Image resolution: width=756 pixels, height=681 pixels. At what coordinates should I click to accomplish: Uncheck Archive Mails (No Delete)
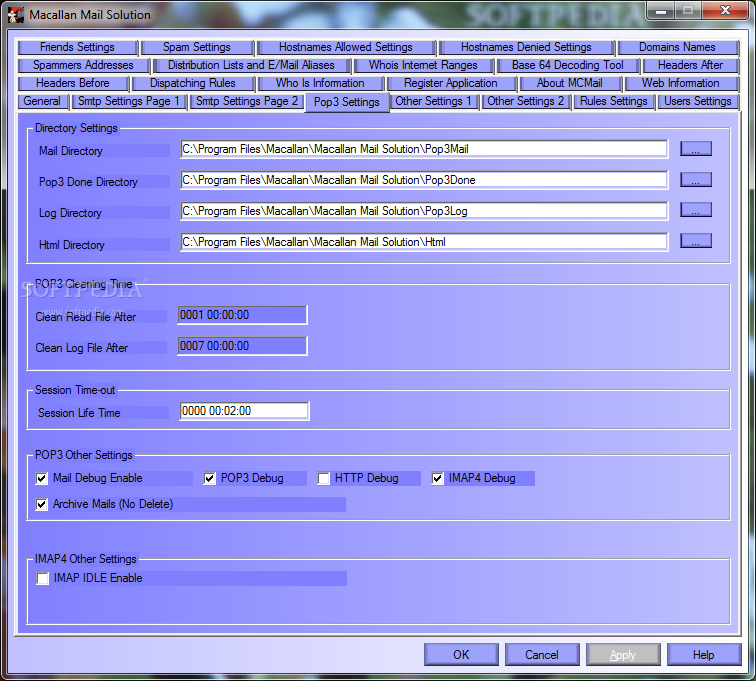(41, 504)
